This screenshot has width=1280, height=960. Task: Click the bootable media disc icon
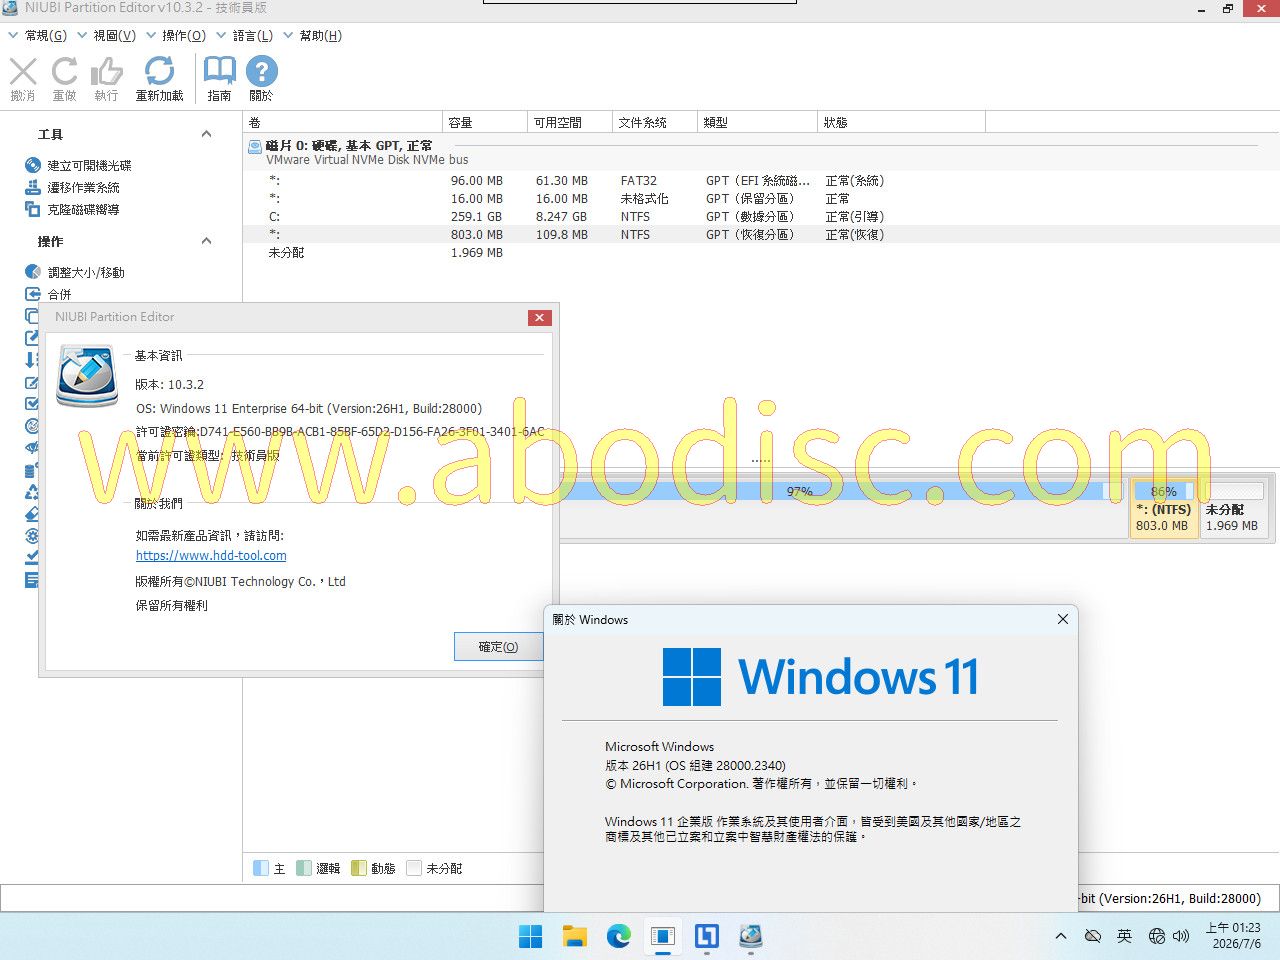click(x=33, y=165)
